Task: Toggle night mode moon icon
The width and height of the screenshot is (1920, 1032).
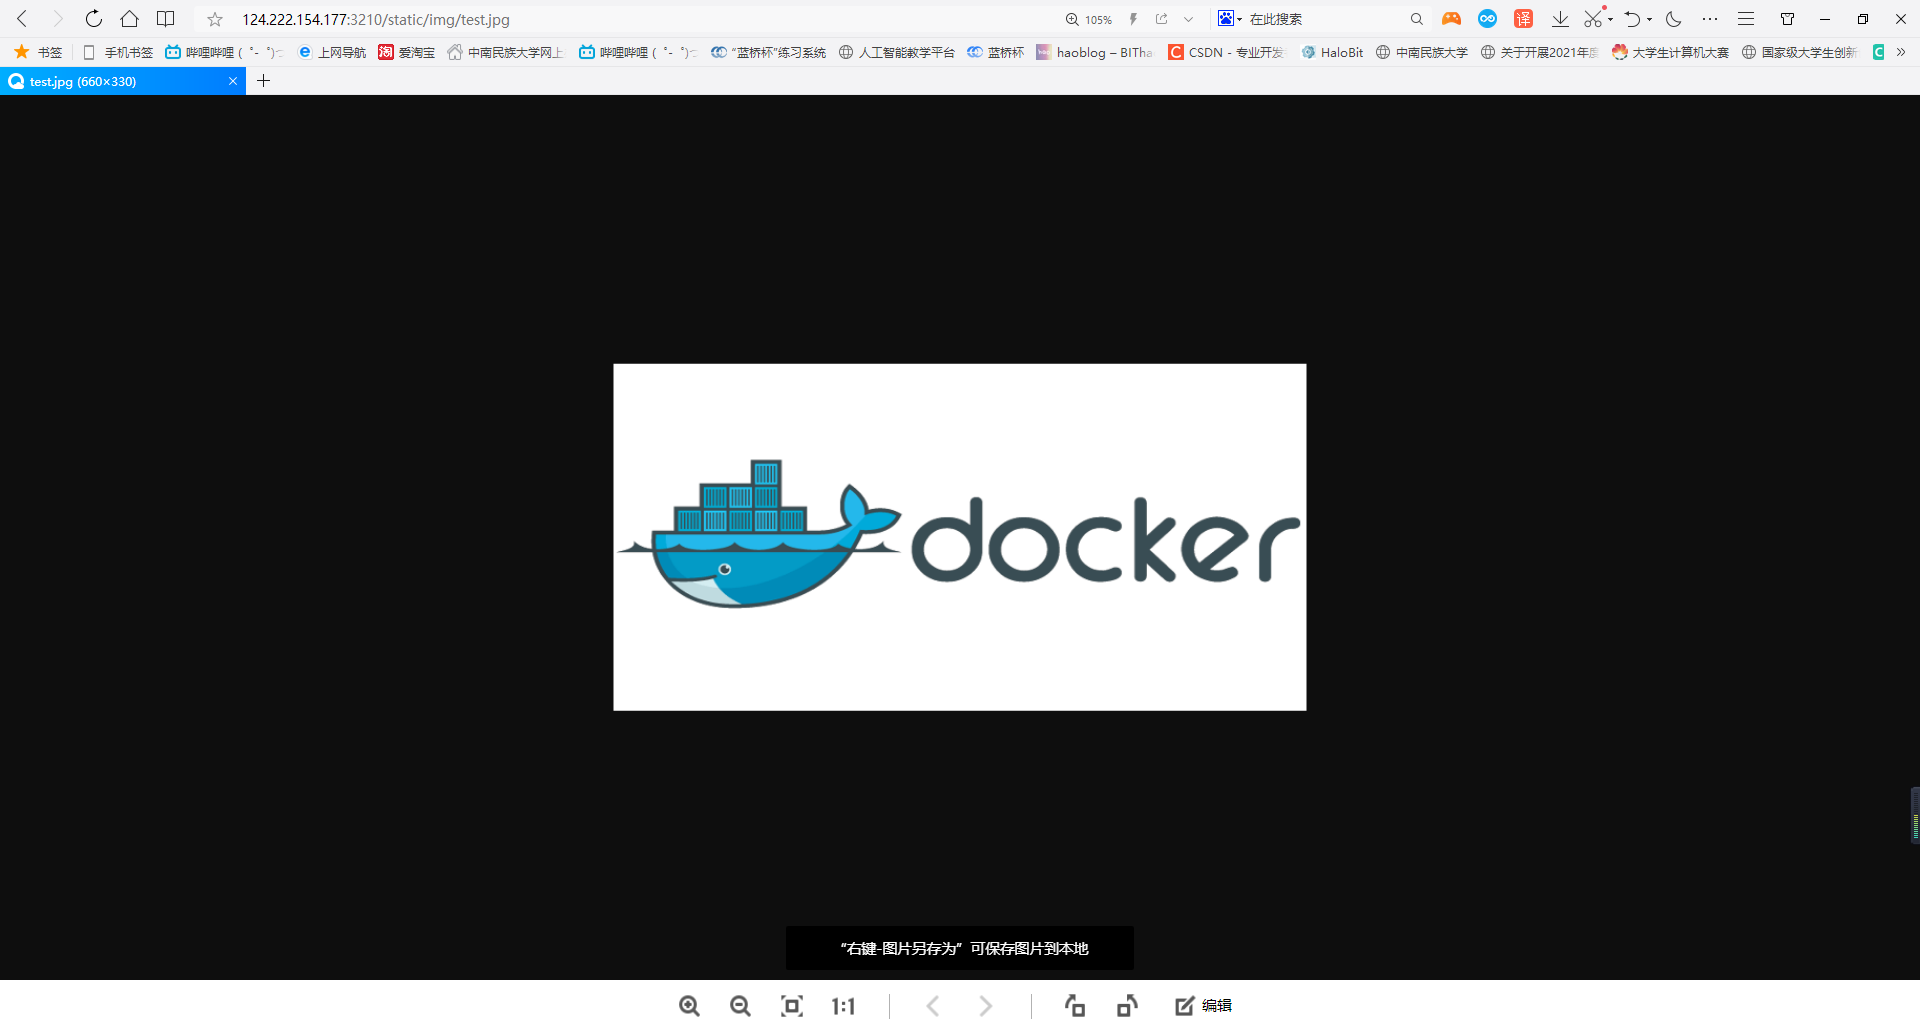Action: click(1674, 19)
